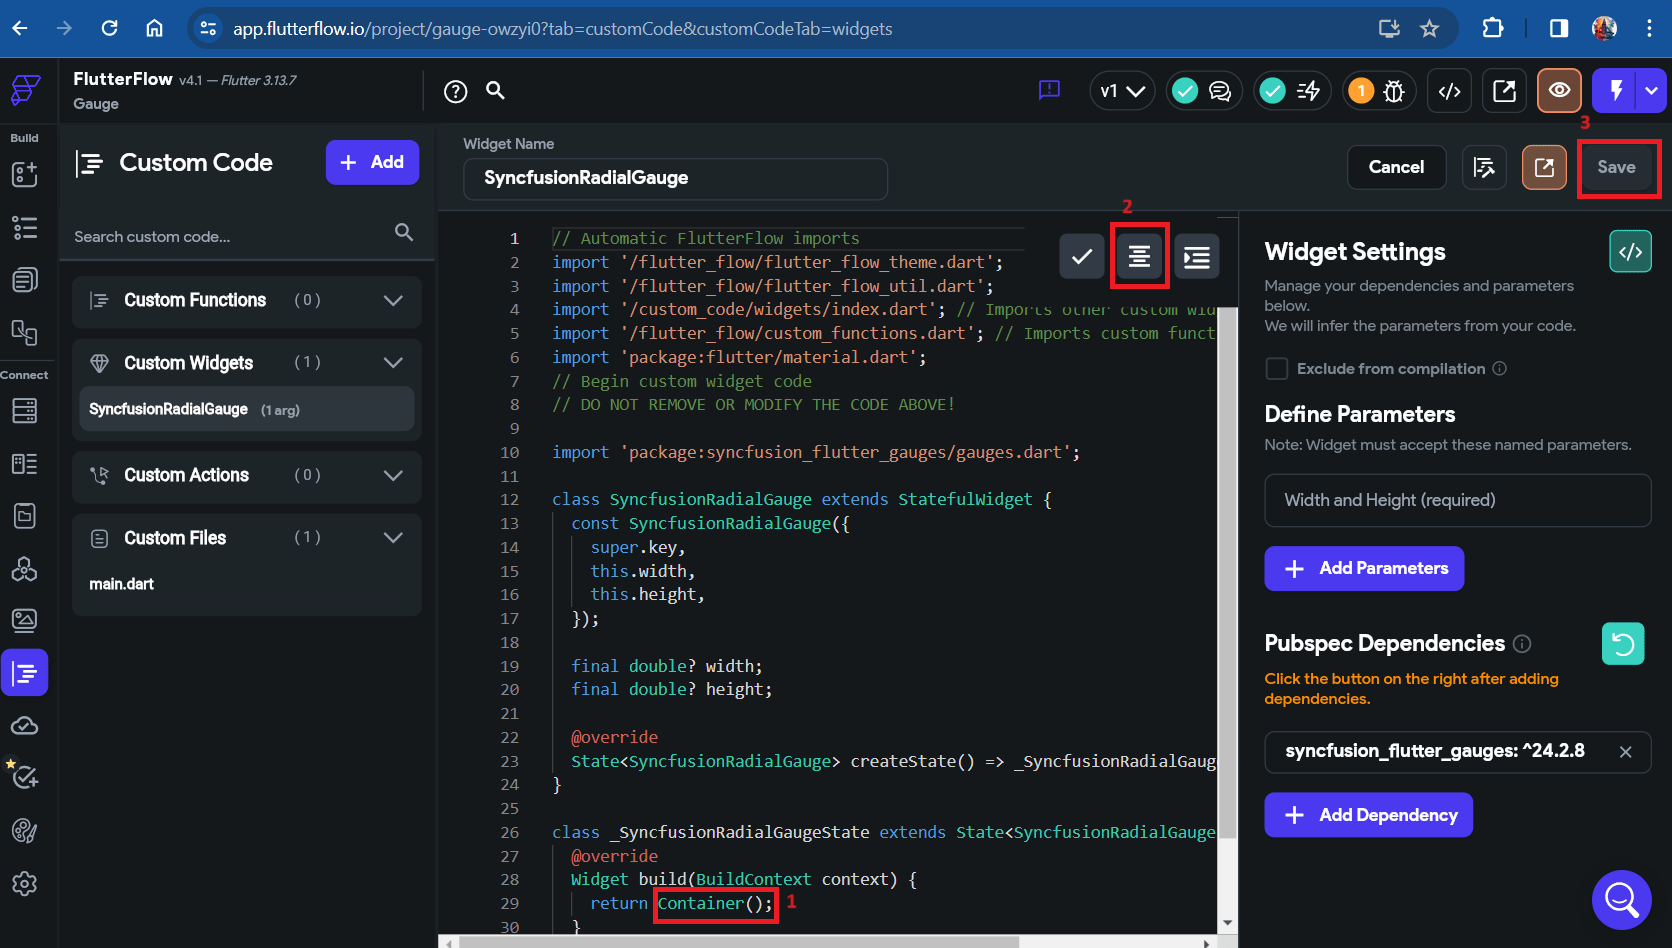Open the App Settings gear icon

click(x=24, y=884)
